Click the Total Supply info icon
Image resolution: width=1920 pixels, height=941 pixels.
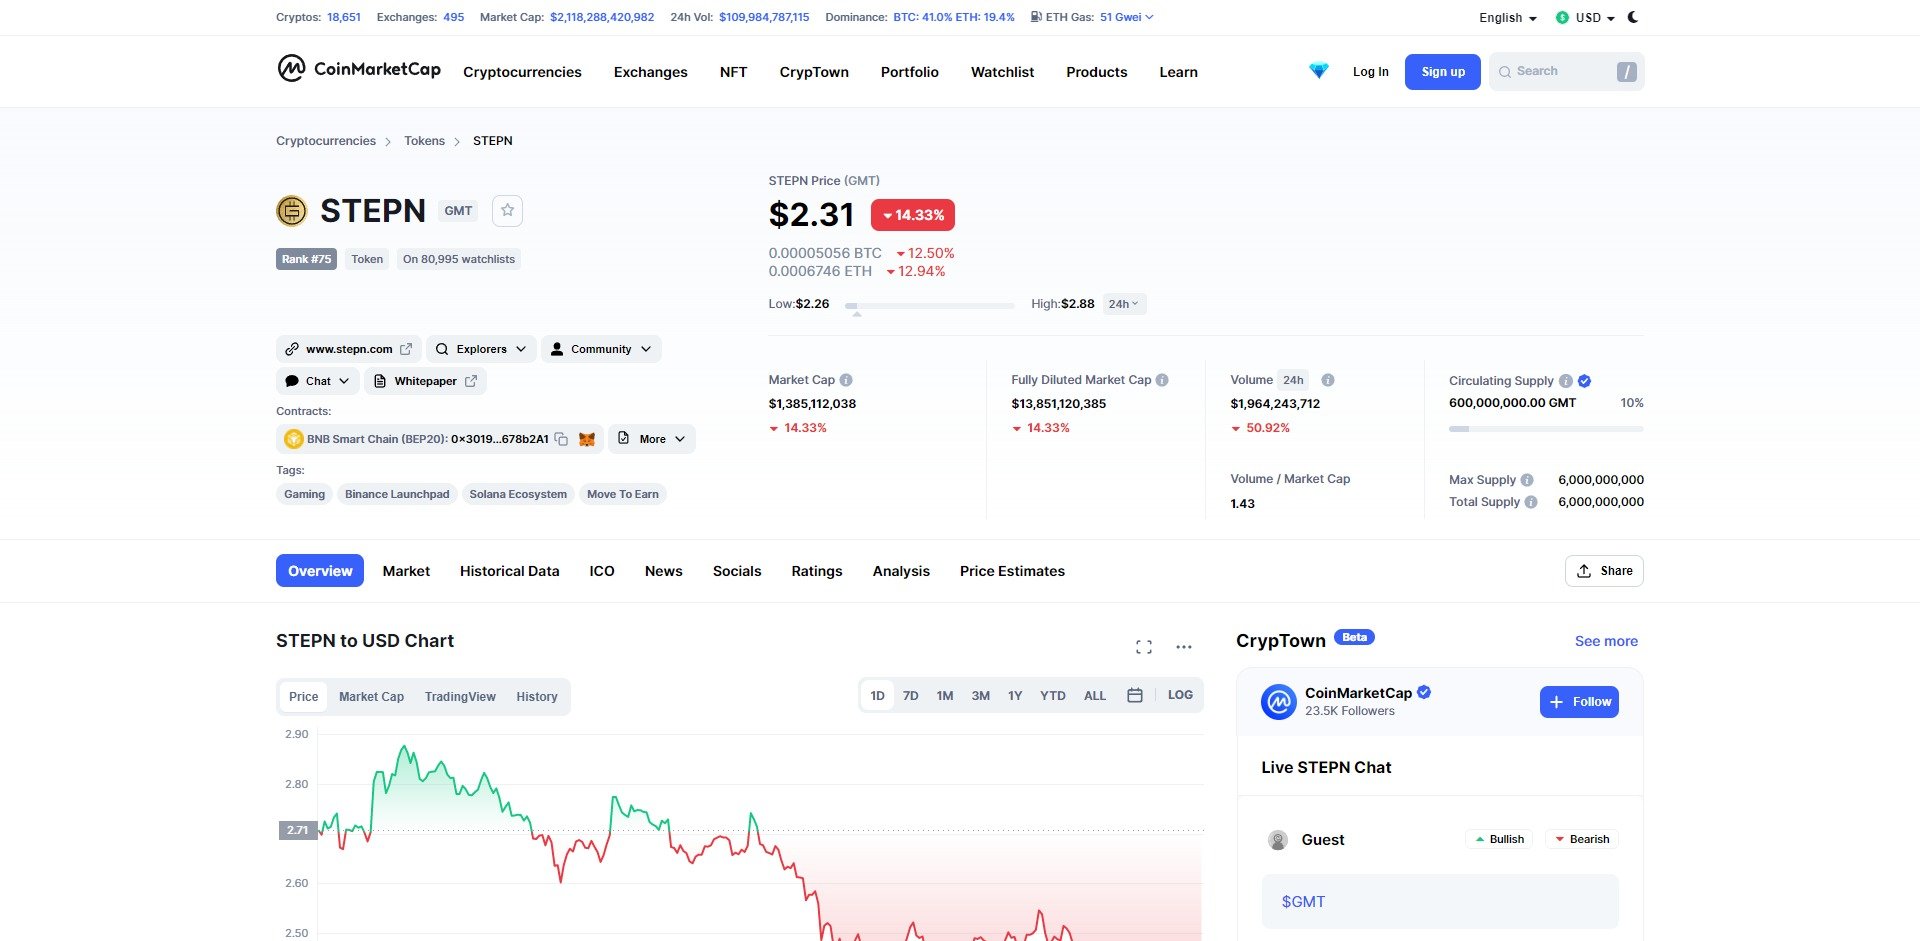point(1531,502)
